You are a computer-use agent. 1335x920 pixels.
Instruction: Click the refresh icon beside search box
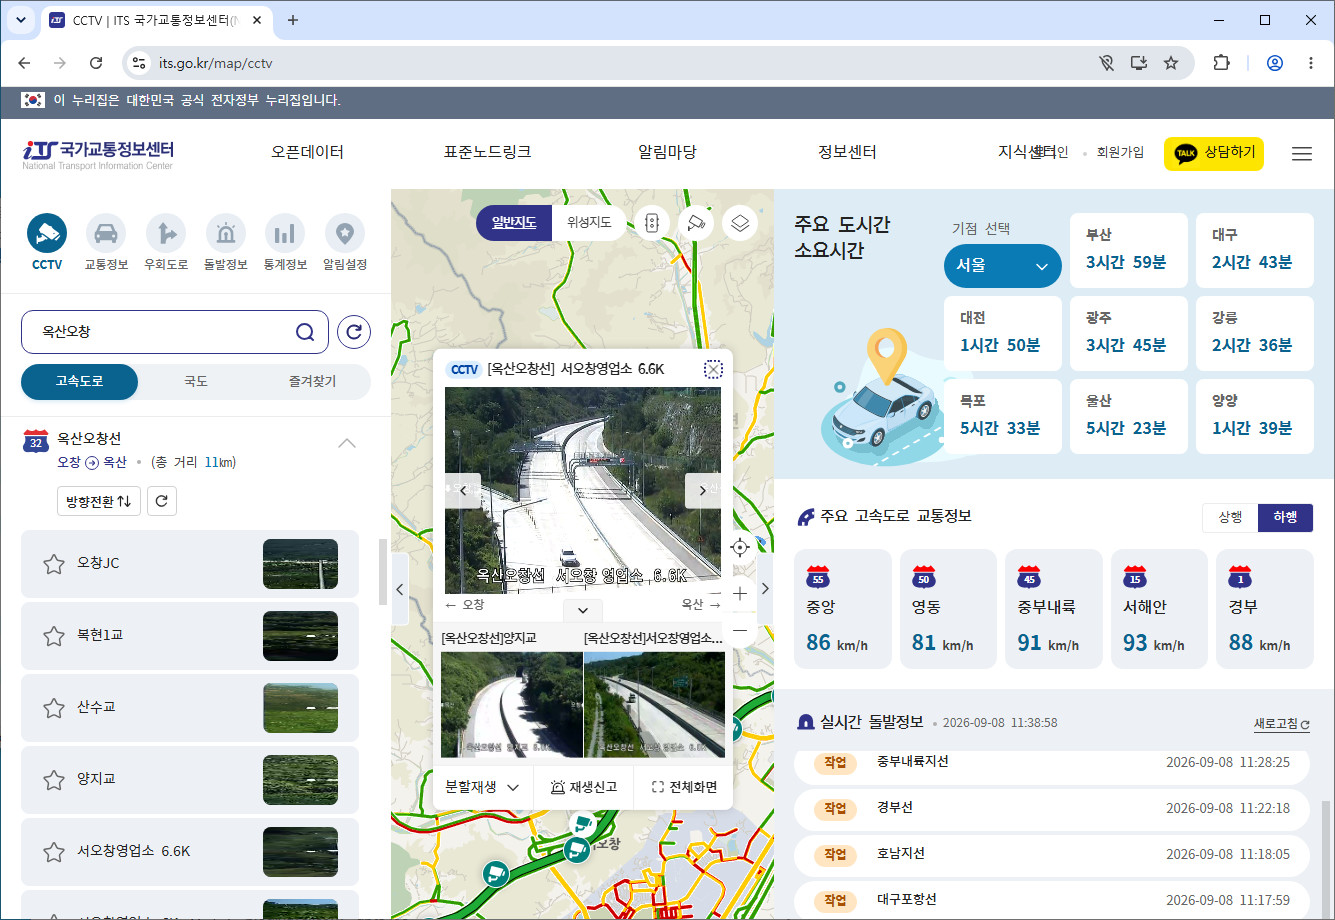(x=354, y=332)
